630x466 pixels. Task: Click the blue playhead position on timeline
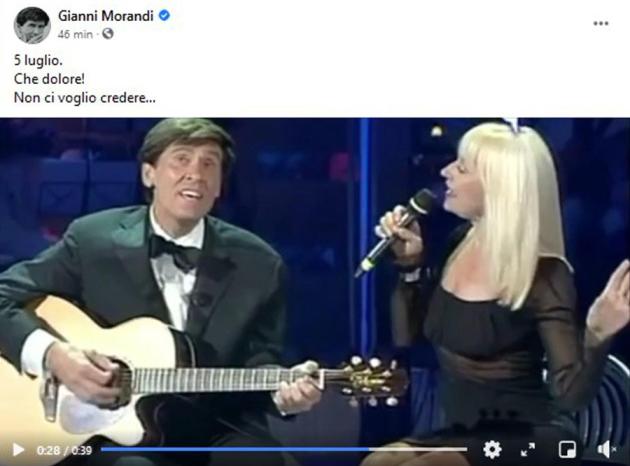368,450
